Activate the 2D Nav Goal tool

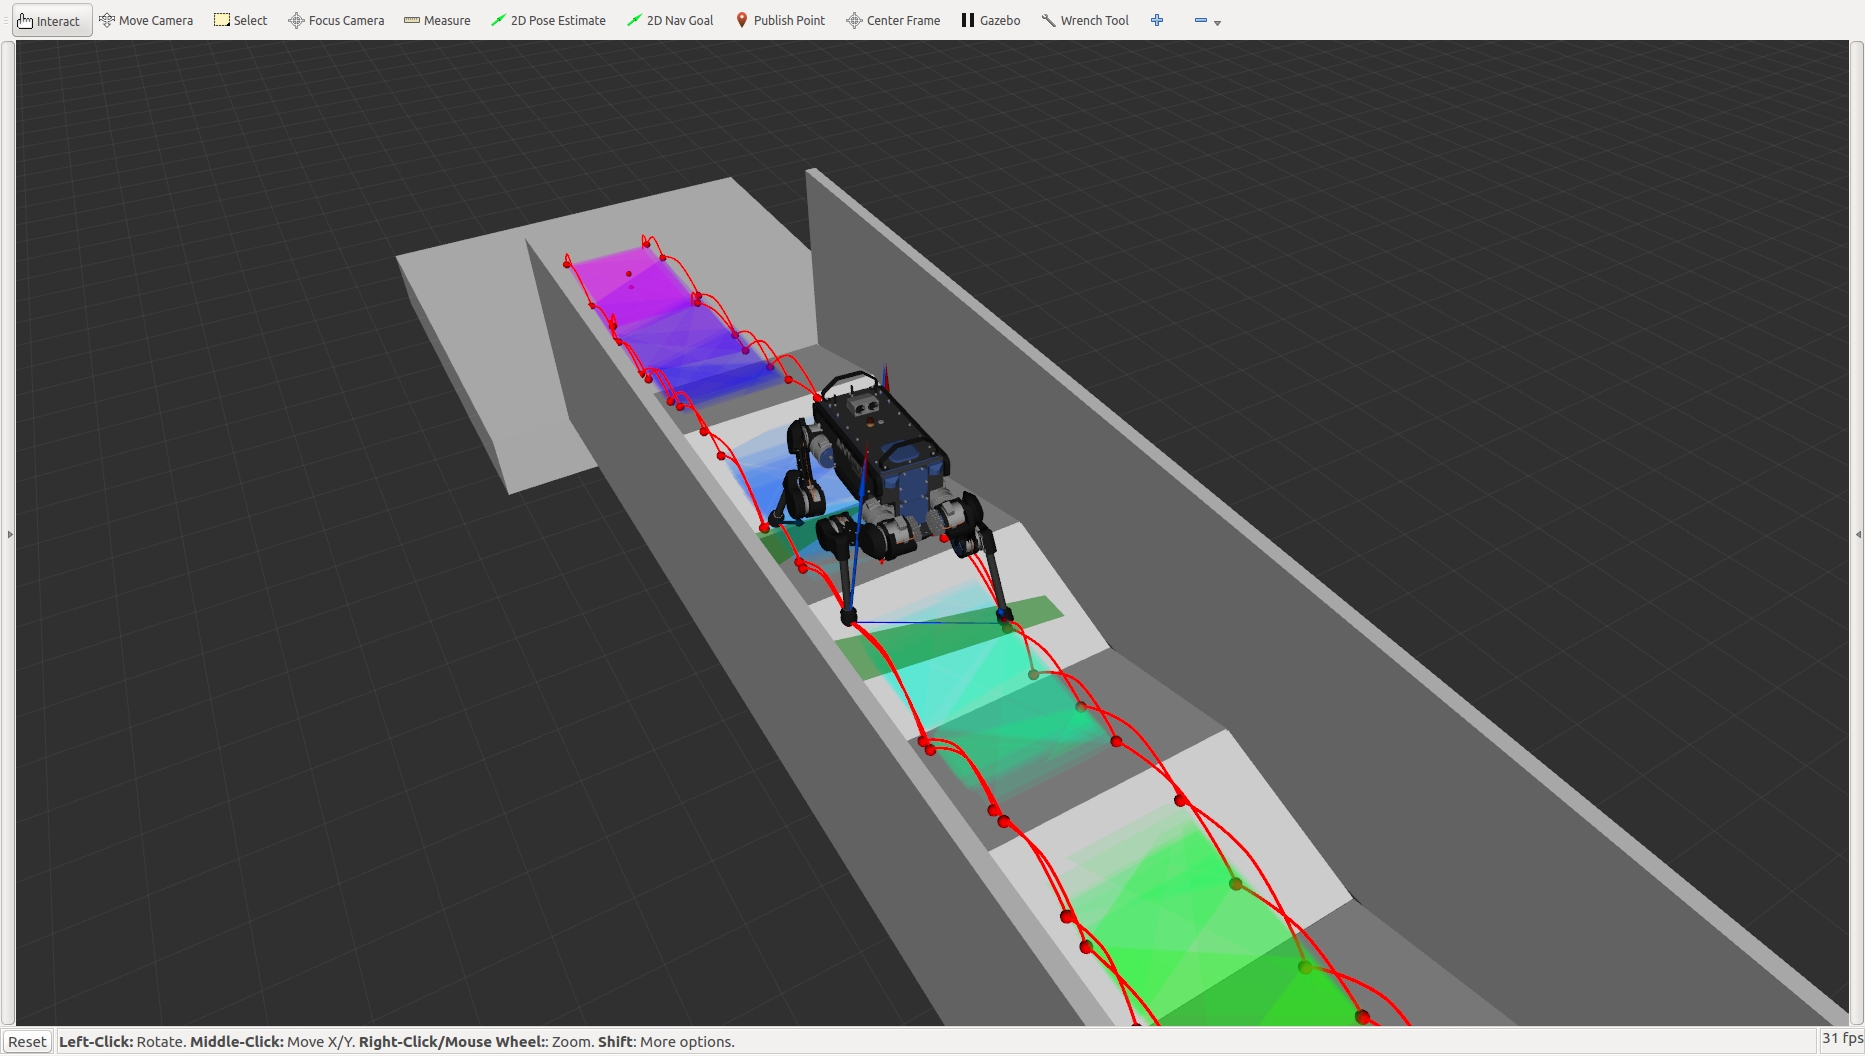tap(670, 20)
